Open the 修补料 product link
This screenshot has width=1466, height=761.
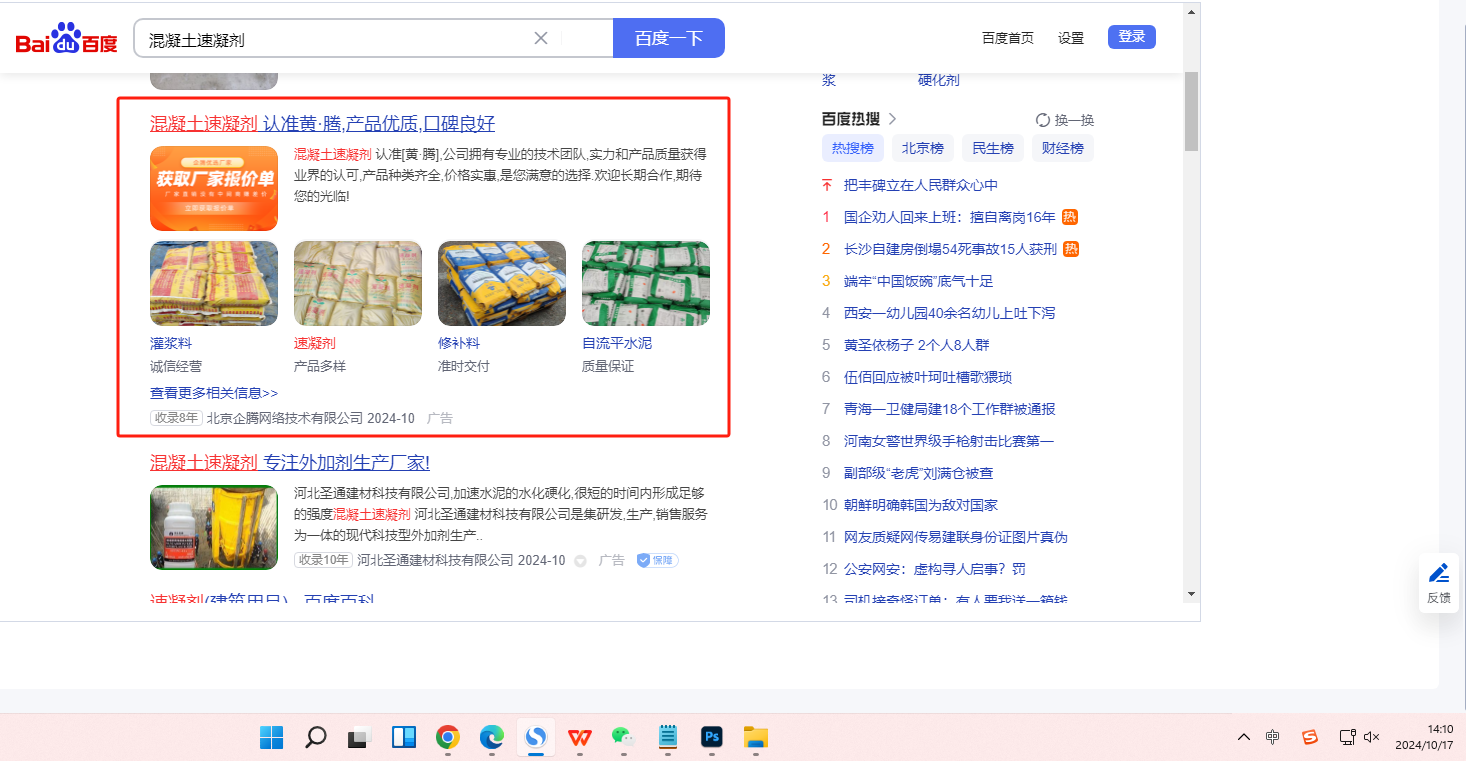click(459, 343)
